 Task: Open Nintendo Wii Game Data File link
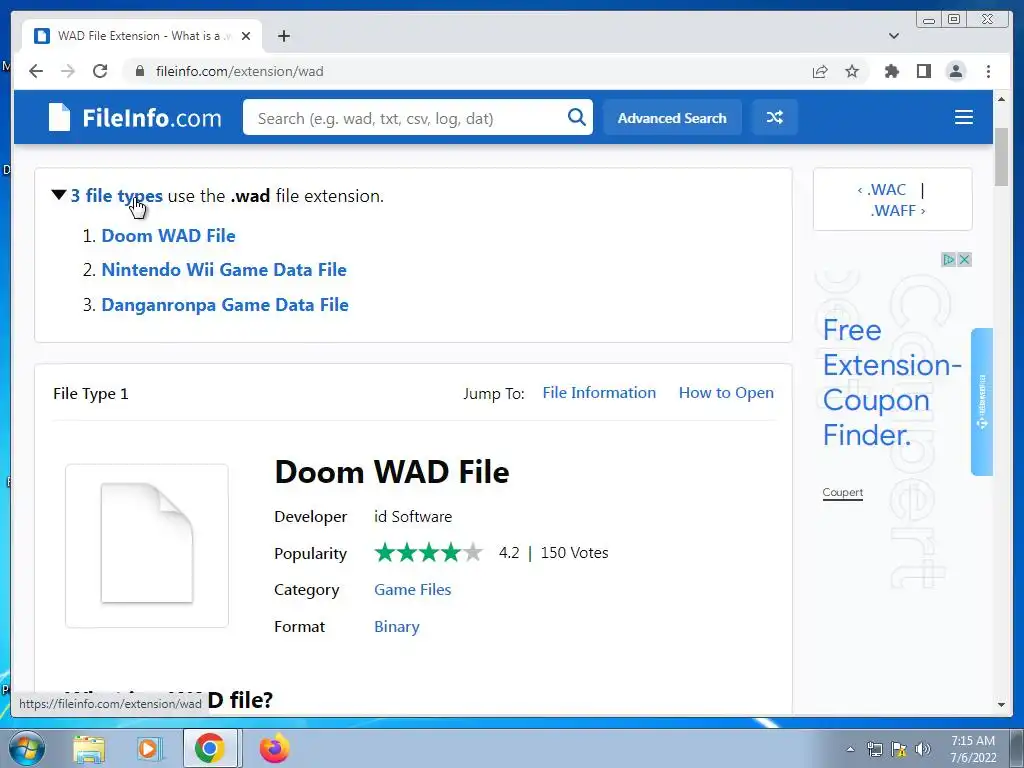[x=224, y=270]
